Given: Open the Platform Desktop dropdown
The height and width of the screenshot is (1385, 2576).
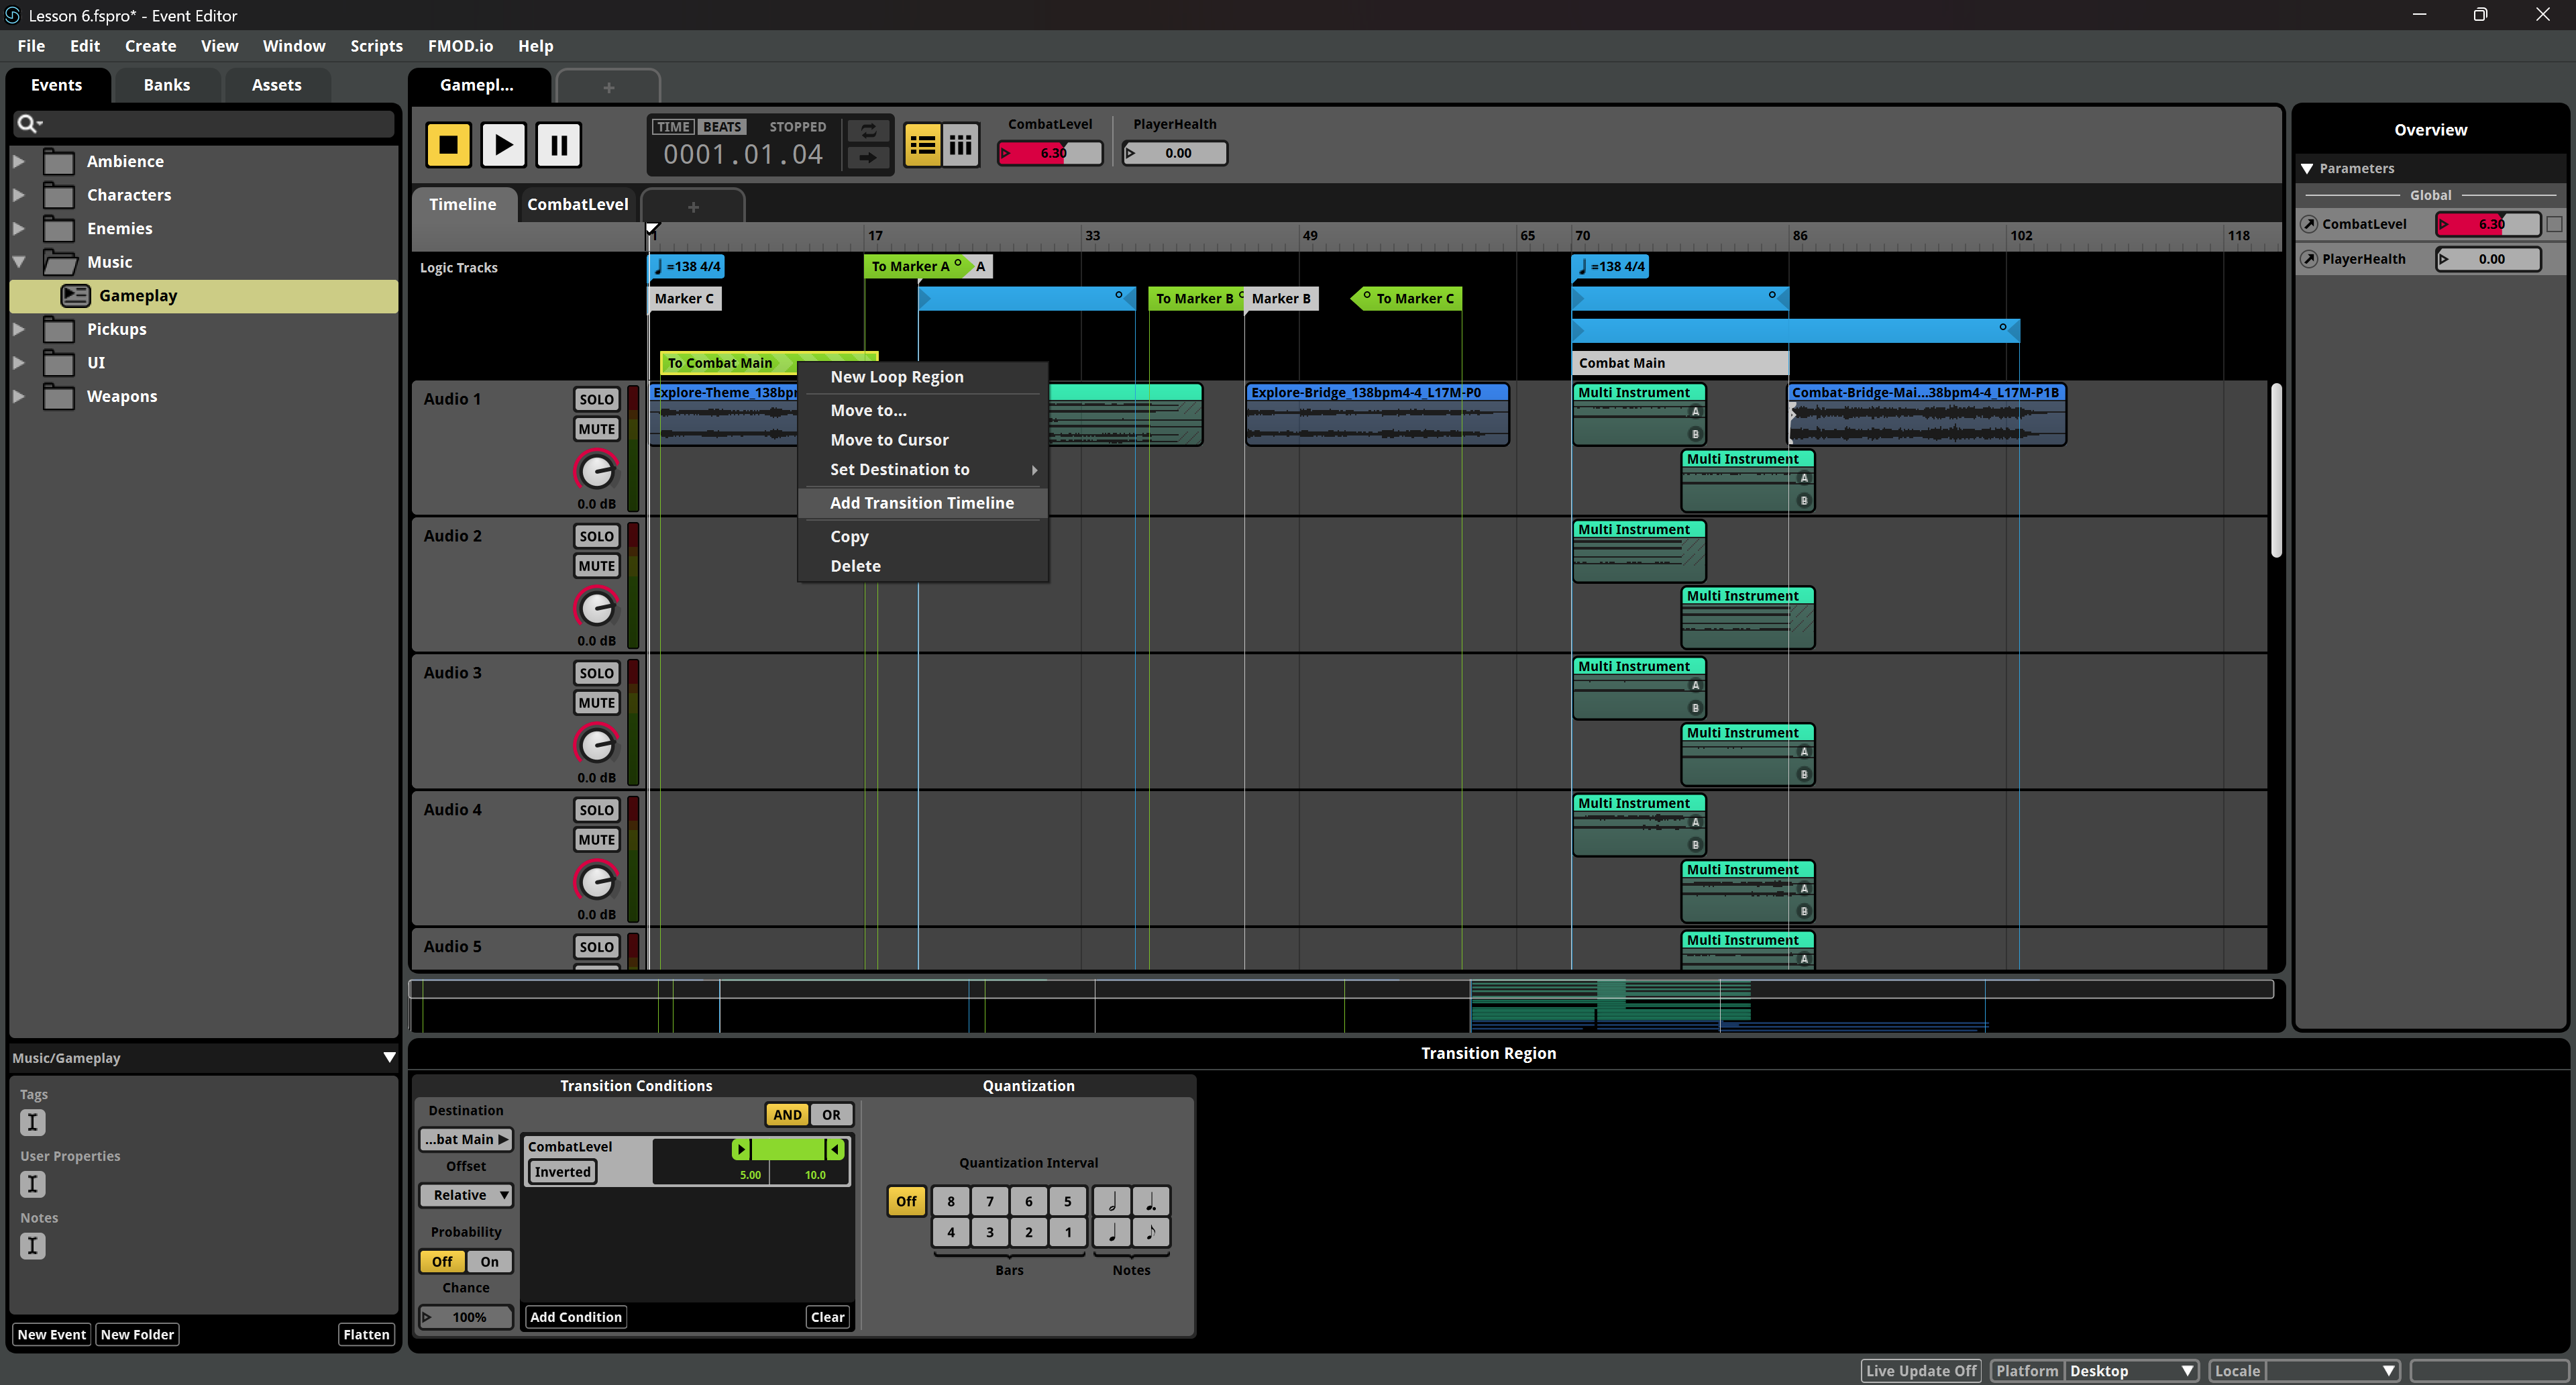Looking at the screenshot, I should (x=2131, y=1370).
